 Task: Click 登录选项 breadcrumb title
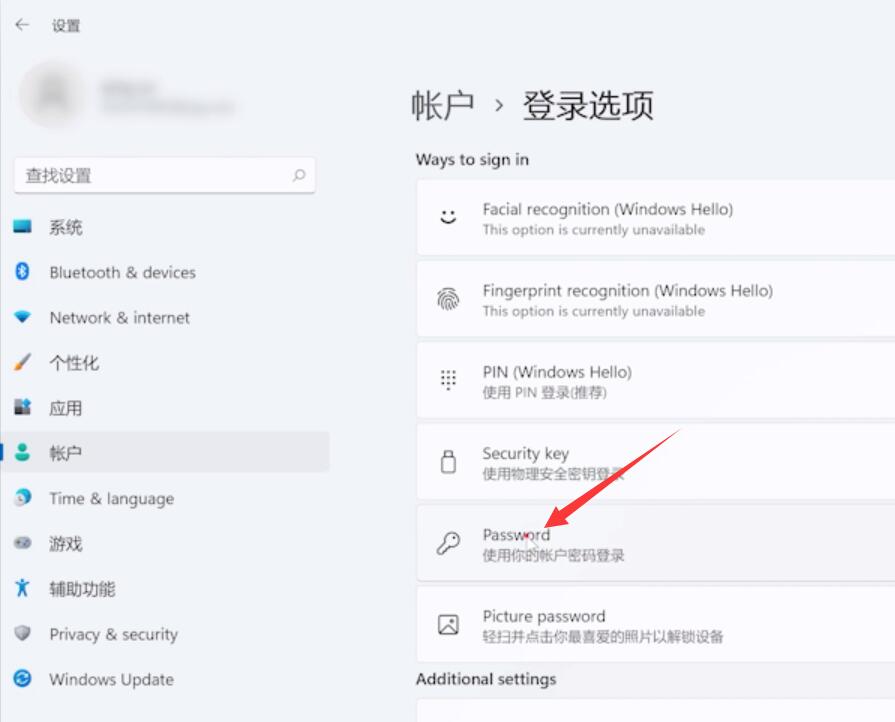point(588,106)
